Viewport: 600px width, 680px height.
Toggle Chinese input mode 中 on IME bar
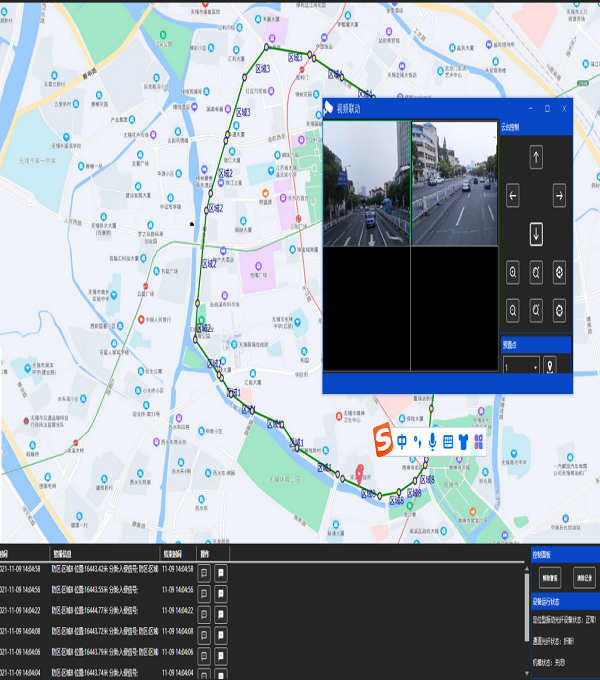click(x=402, y=441)
